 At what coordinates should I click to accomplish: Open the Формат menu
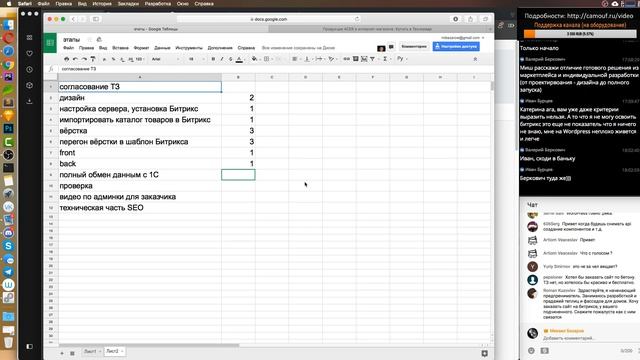[141, 48]
